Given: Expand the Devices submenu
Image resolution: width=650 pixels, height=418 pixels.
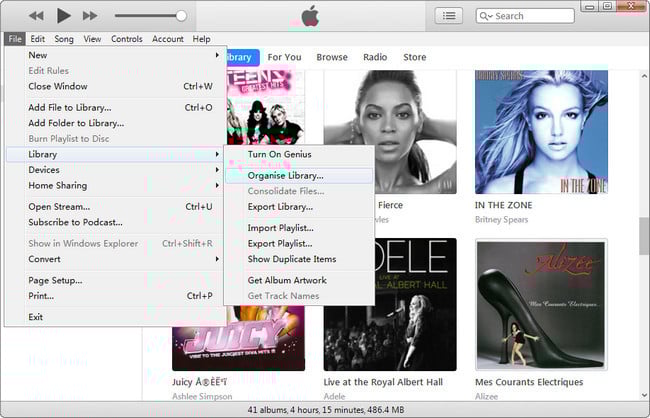Looking at the screenshot, I should coord(115,170).
